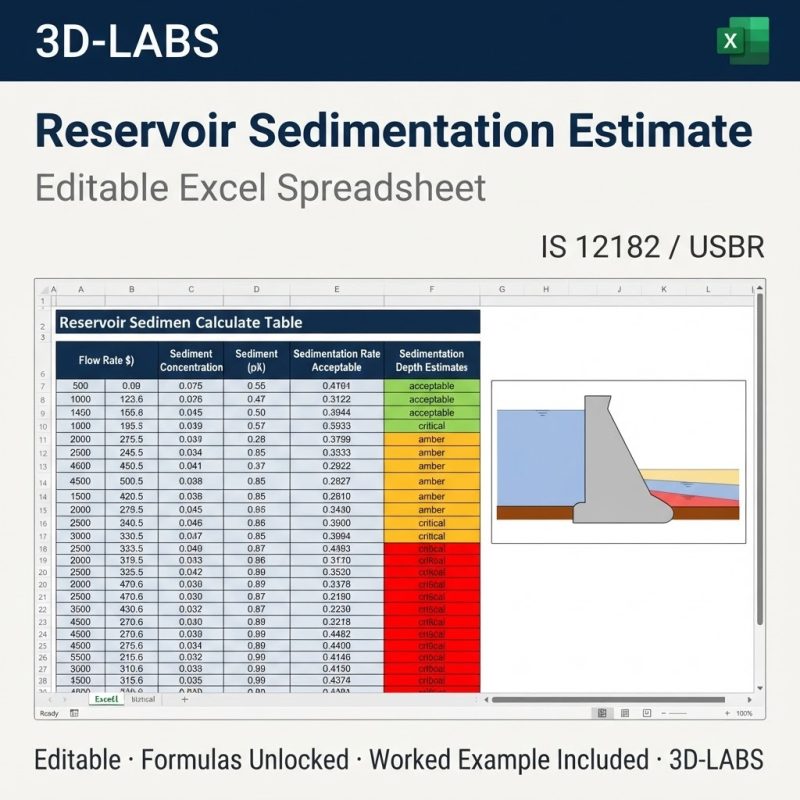This screenshot has width=800, height=800.
Task: Select cell containing 0.3122
Action: point(337,399)
